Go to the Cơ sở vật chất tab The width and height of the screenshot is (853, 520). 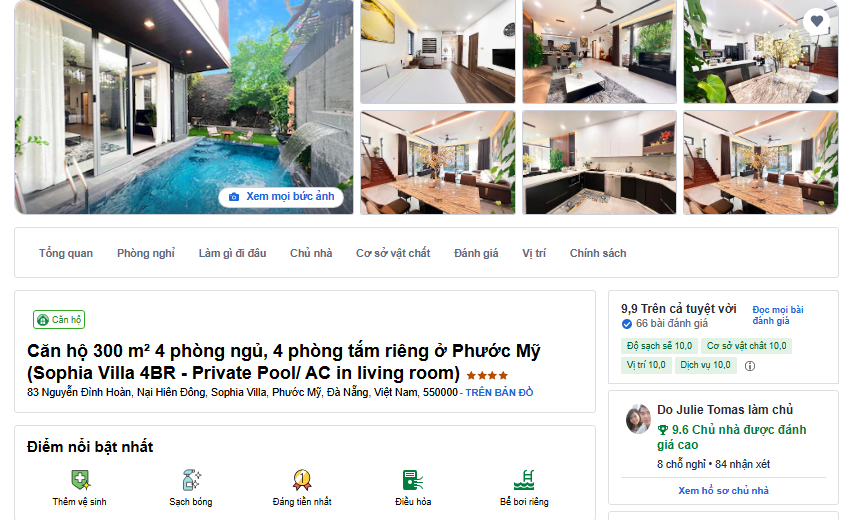(x=393, y=253)
